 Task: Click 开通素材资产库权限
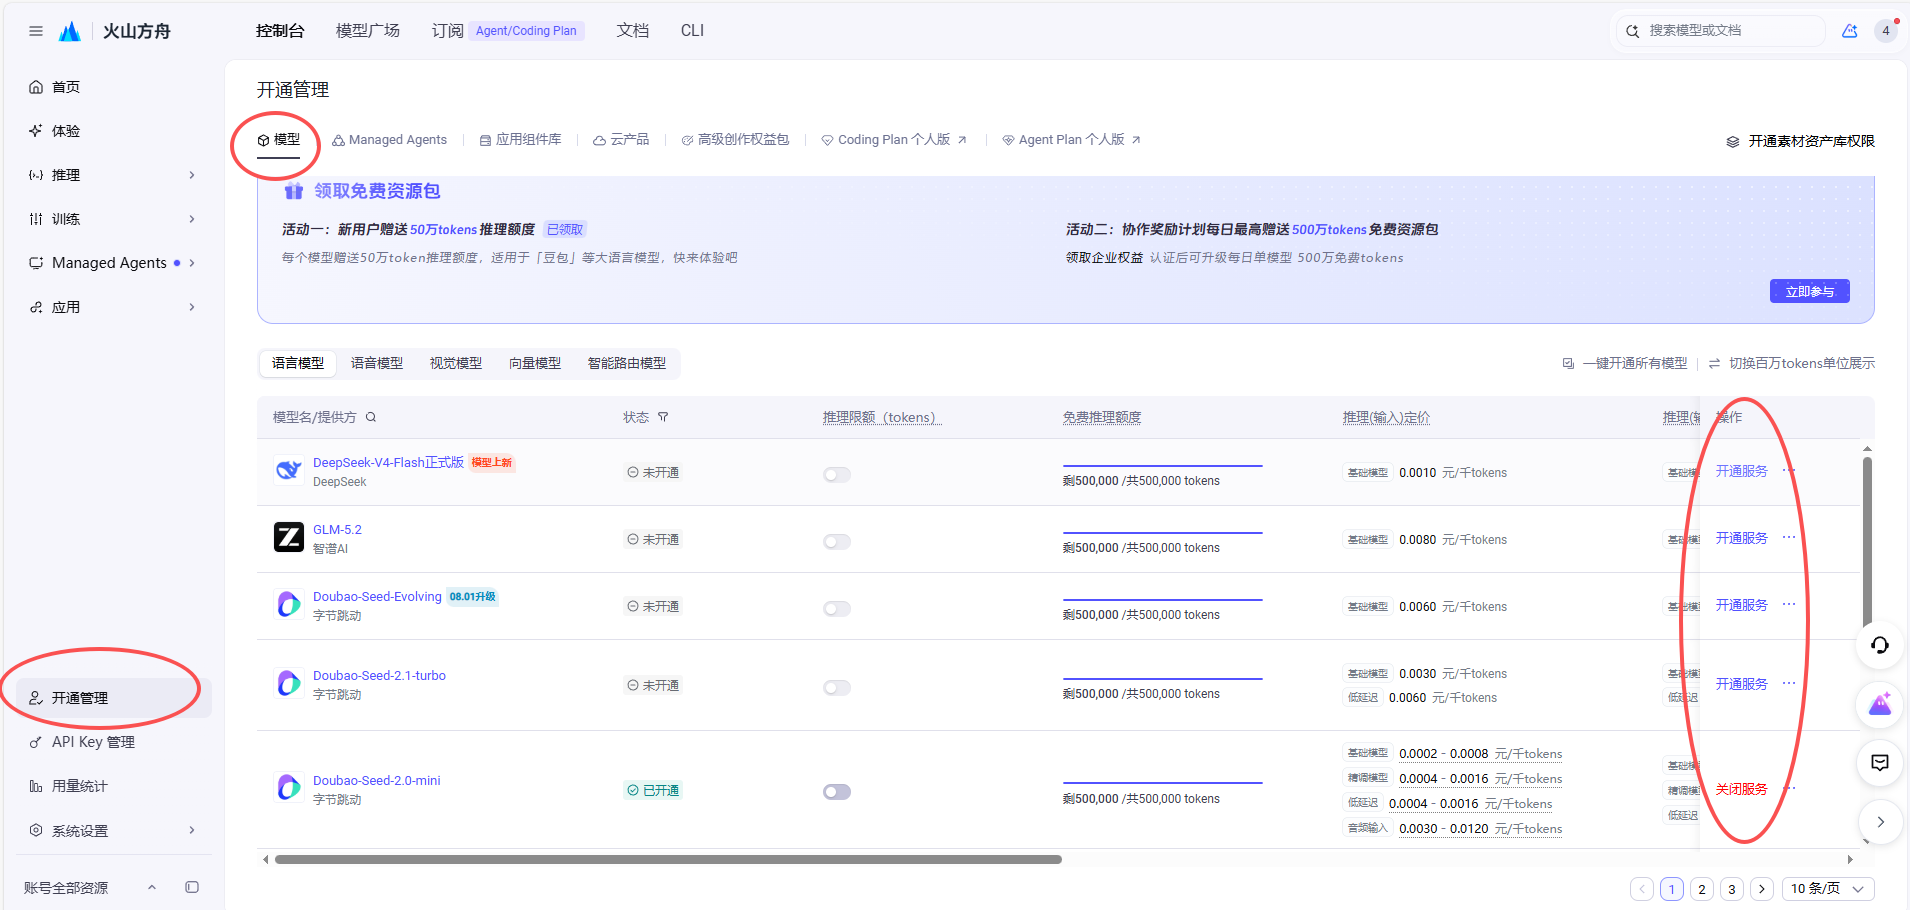(x=1800, y=141)
